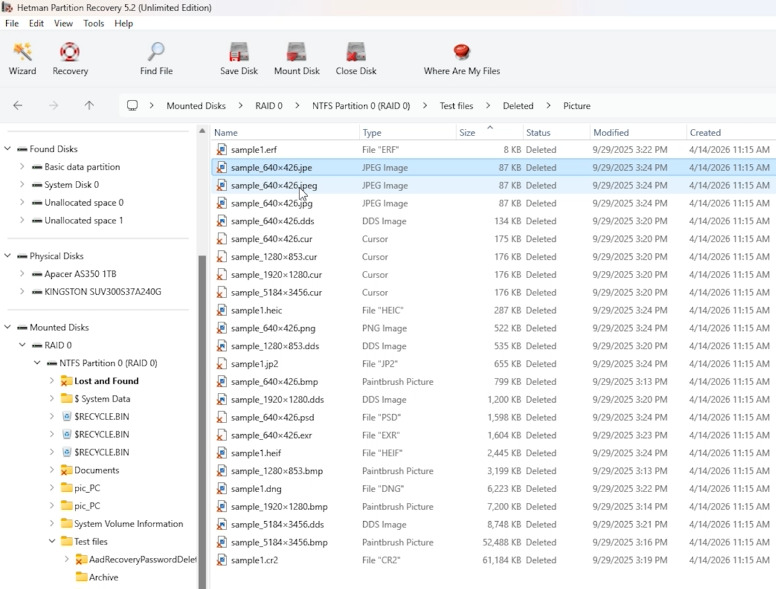Screen dimensions: 776x589
Task: Go to NTFS Partition 0 breadcrumb
Action: 361,105
